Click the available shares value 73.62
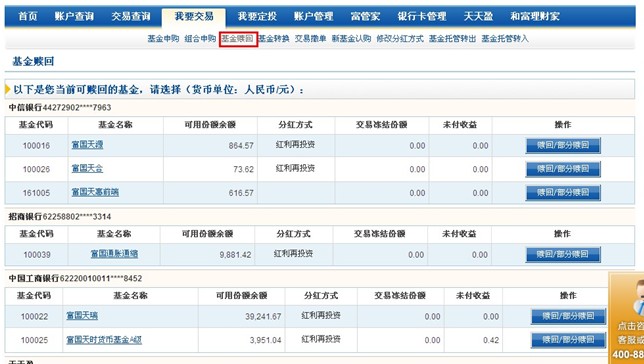This screenshot has height=364, width=644. tap(244, 169)
